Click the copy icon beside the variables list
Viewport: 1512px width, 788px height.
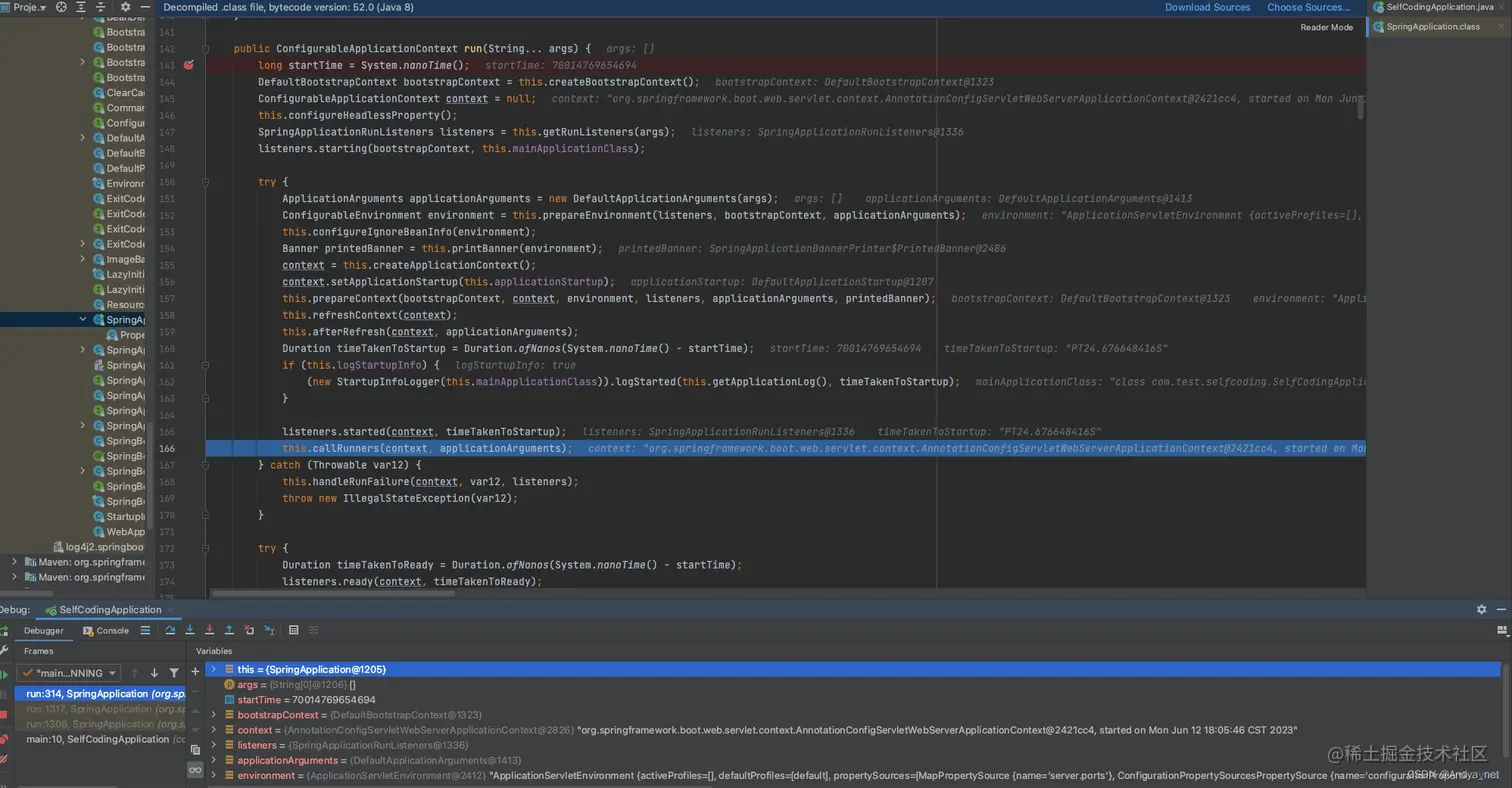coord(195,749)
